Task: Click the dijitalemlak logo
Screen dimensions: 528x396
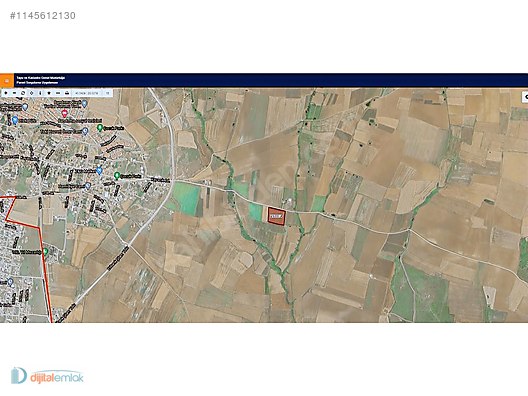Action: tap(47, 376)
